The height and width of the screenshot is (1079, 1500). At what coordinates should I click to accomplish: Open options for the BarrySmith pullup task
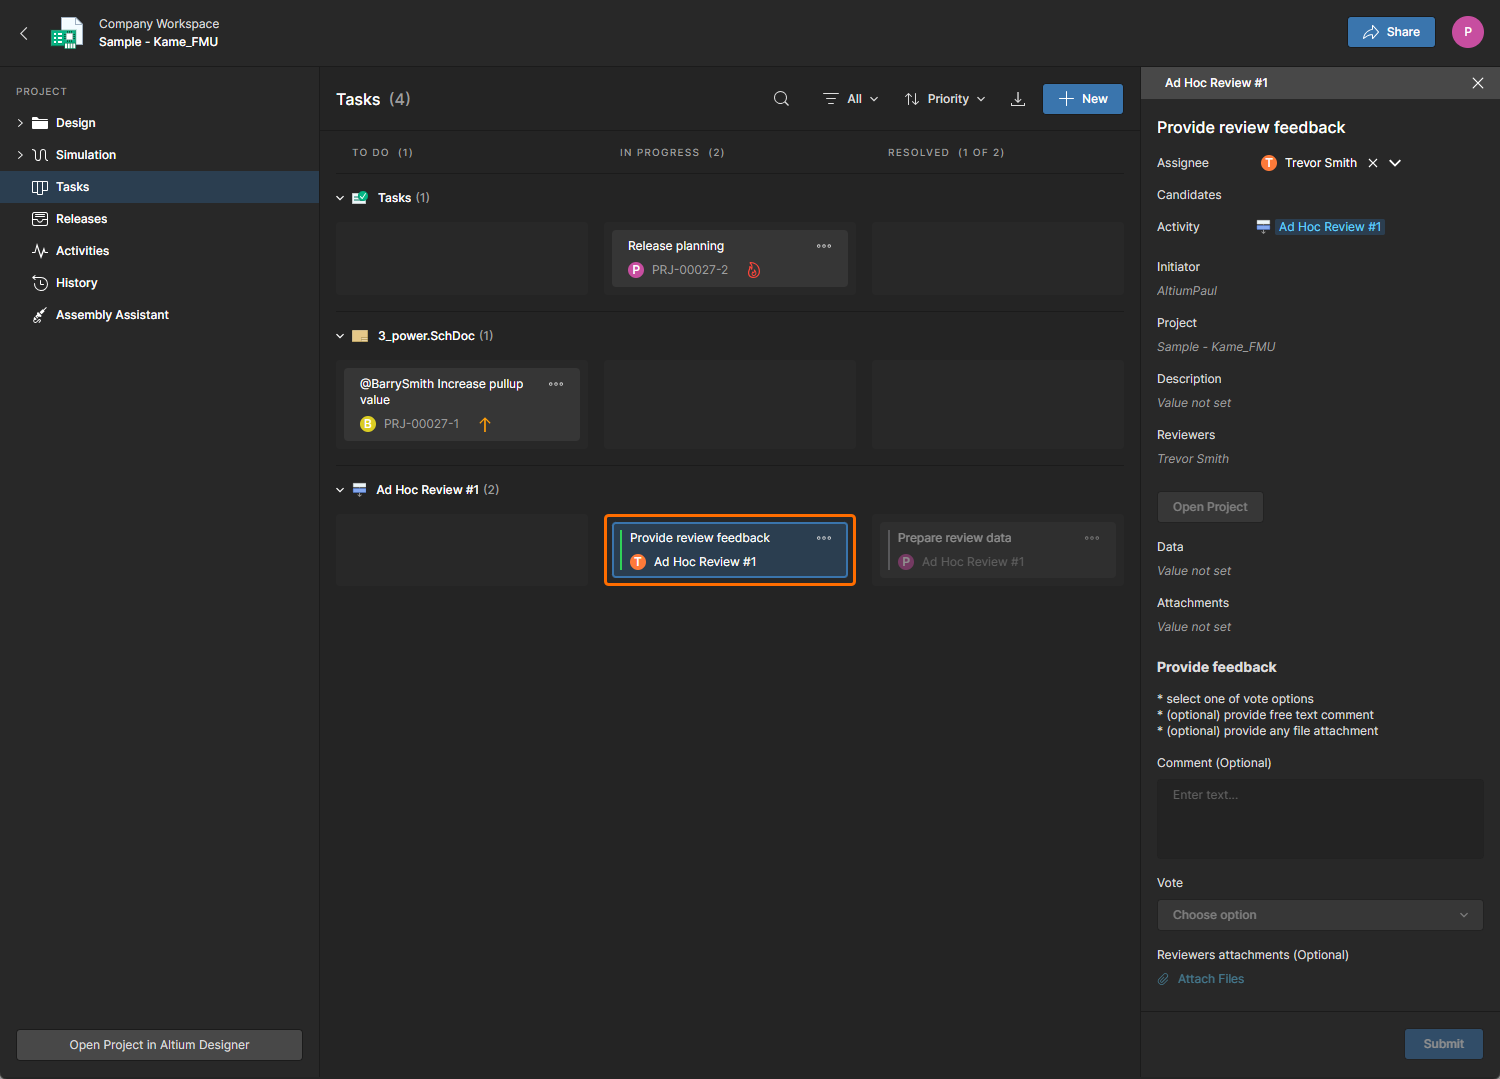pos(556,384)
